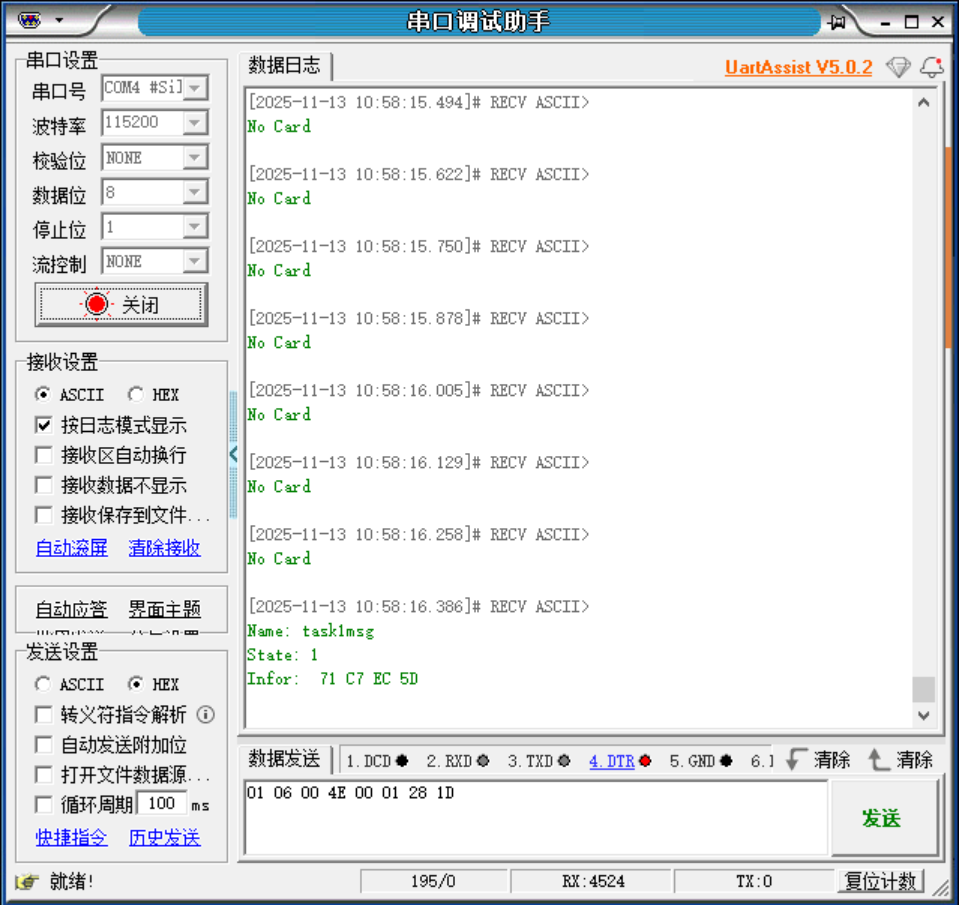959x905 pixels.
Task: Click the log scrollbar thumb
Action: click(924, 689)
